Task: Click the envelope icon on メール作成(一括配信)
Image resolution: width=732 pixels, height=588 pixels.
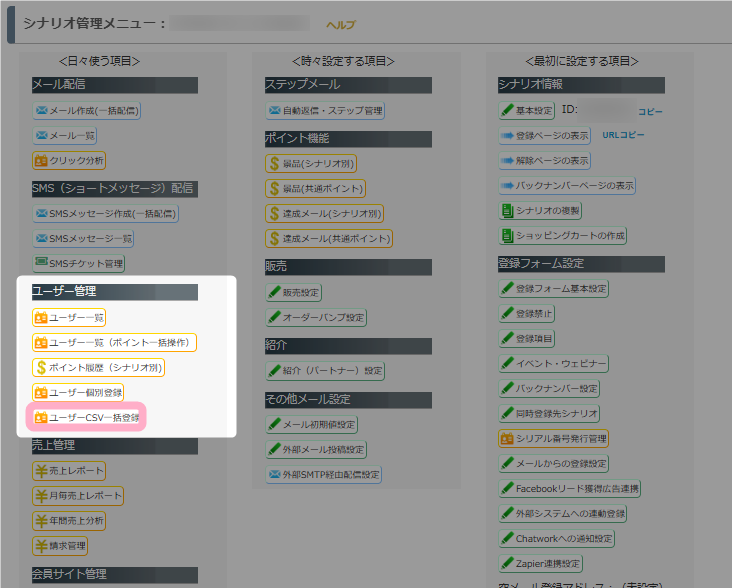Action: pyautogui.click(x=41, y=110)
